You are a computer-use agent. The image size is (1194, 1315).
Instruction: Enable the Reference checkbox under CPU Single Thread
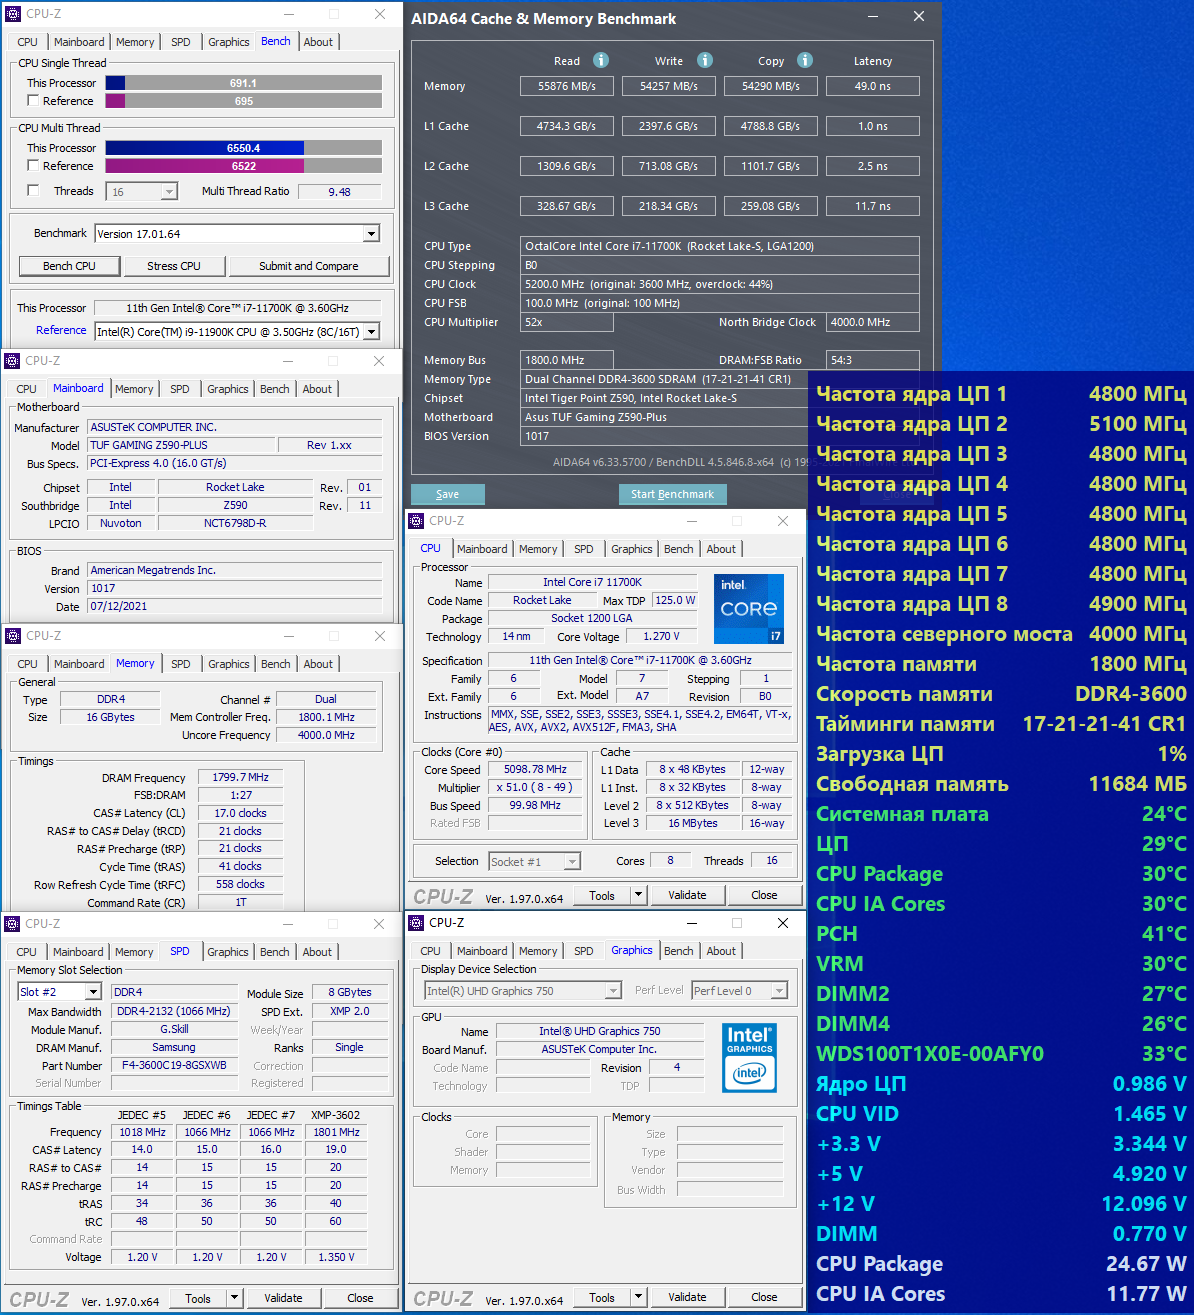[33, 101]
